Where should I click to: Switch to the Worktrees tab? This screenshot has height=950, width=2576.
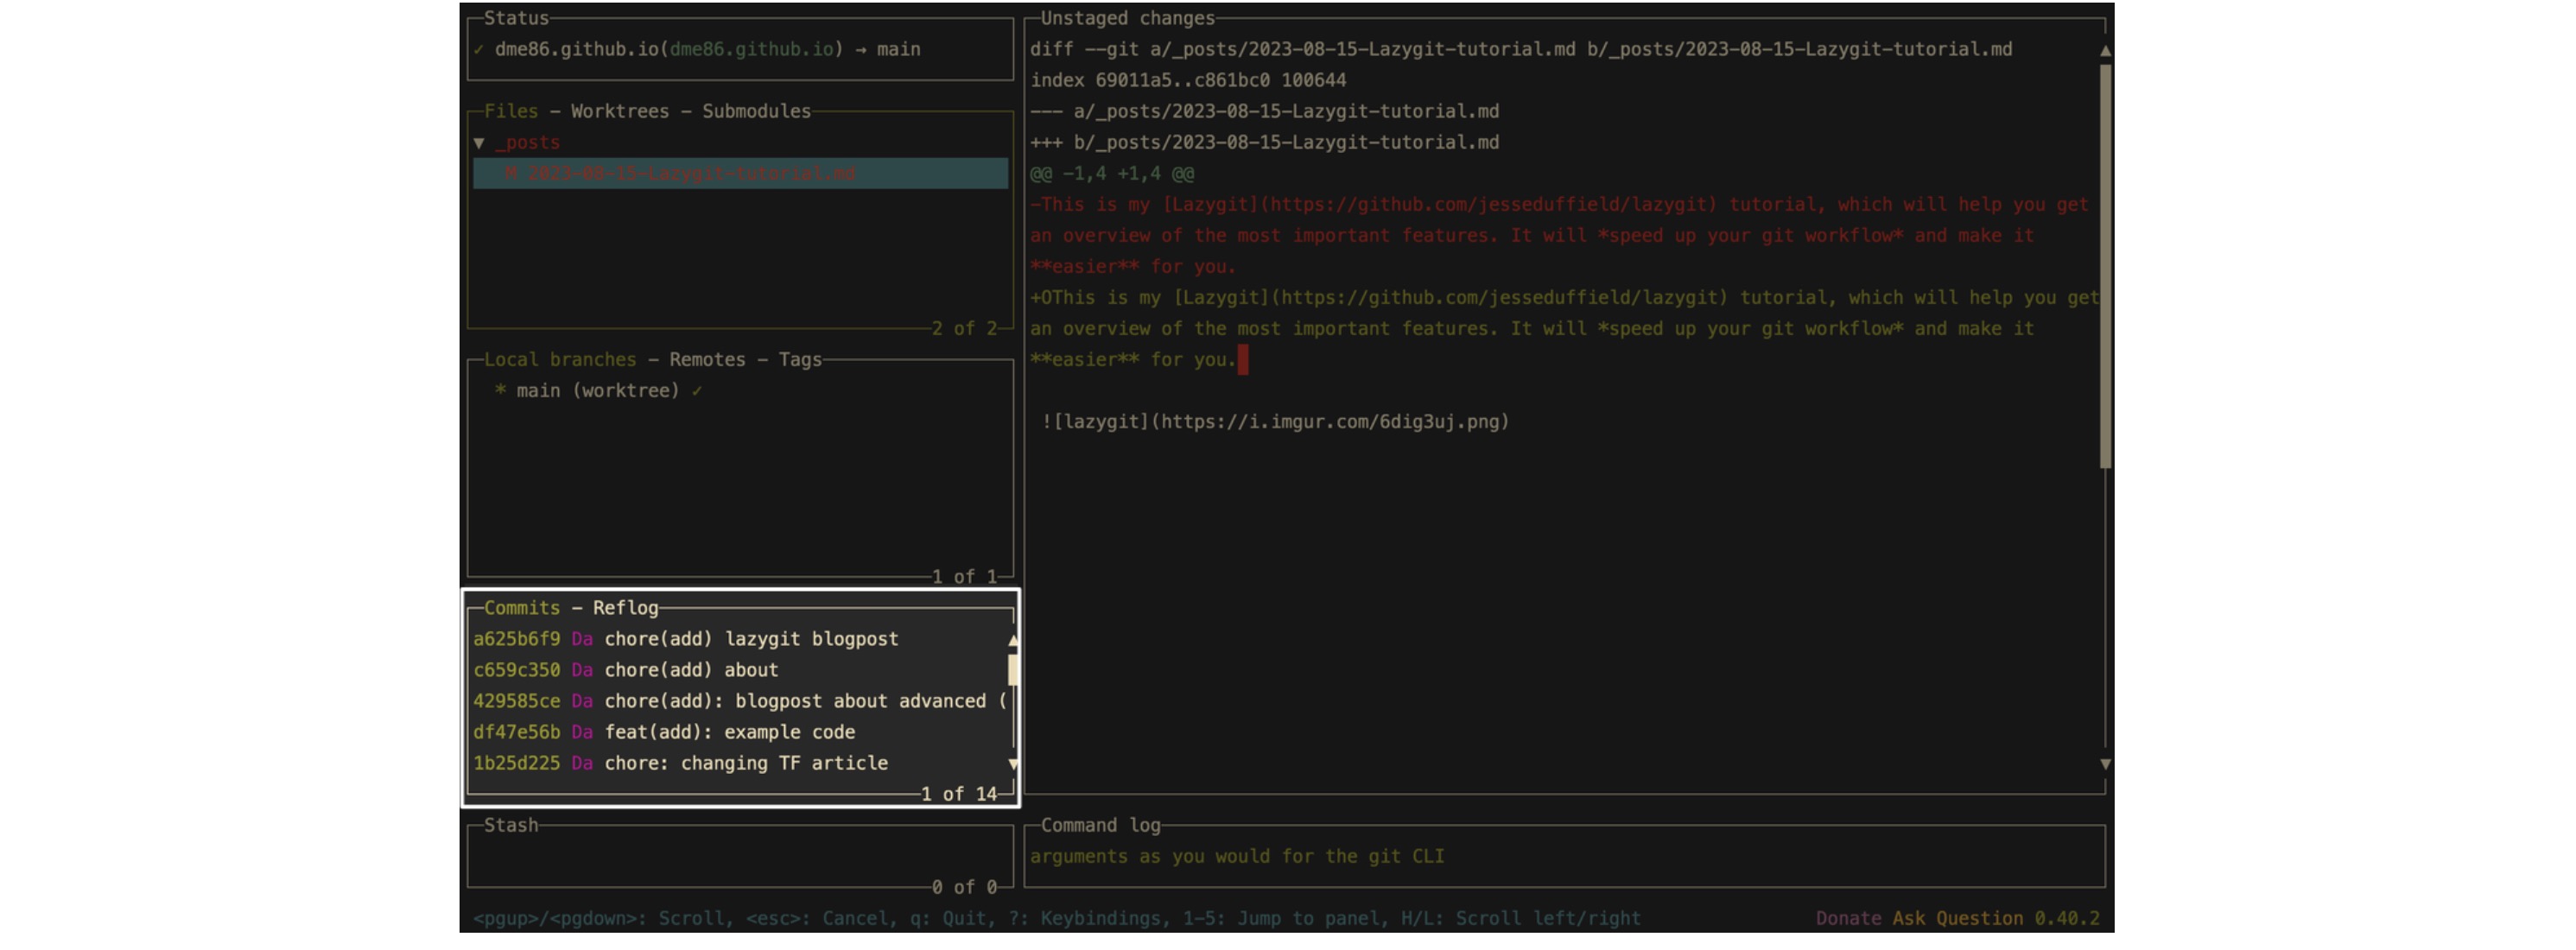coord(619,111)
